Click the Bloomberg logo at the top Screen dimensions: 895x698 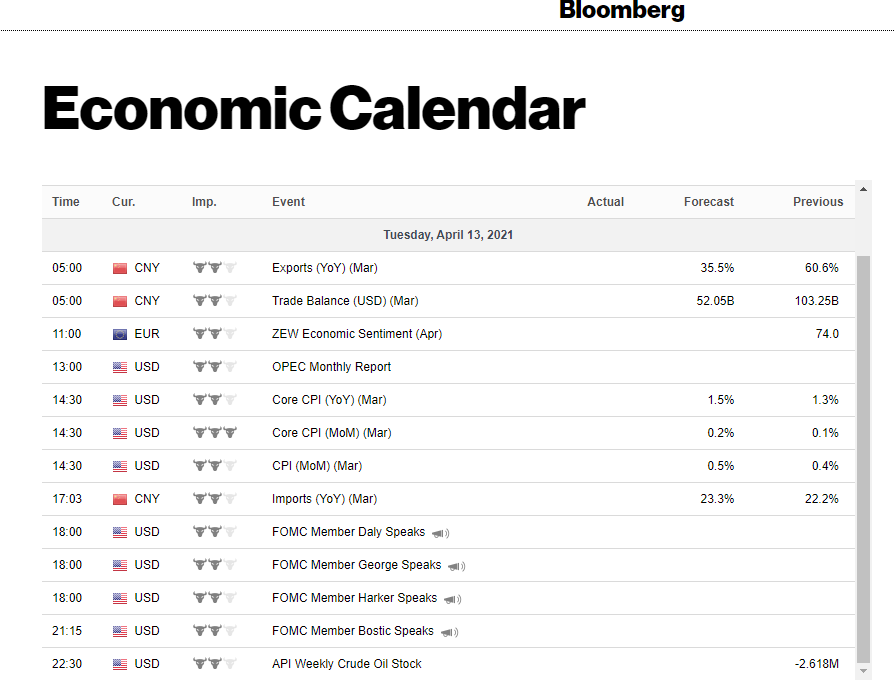(x=621, y=11)
